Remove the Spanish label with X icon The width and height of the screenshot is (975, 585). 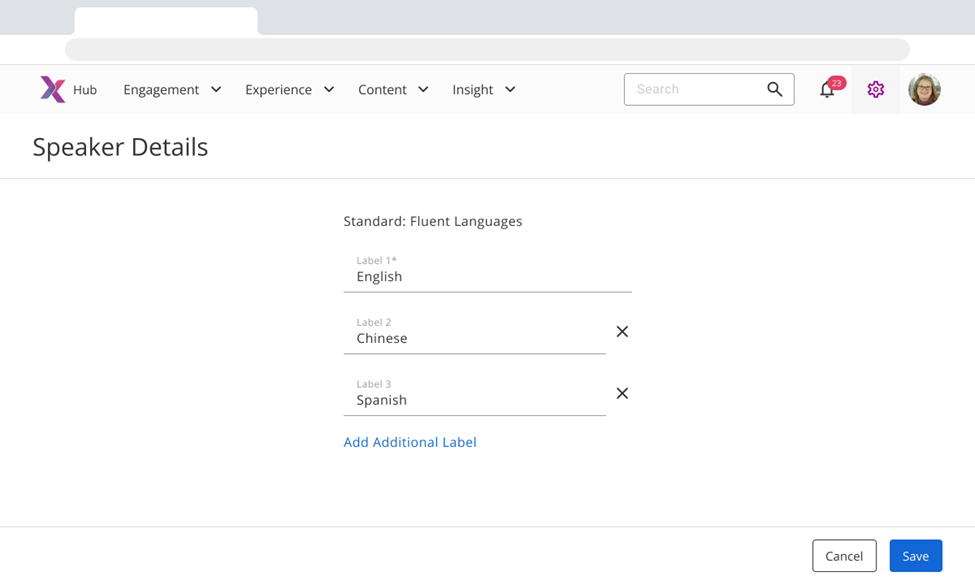[622, 394]
